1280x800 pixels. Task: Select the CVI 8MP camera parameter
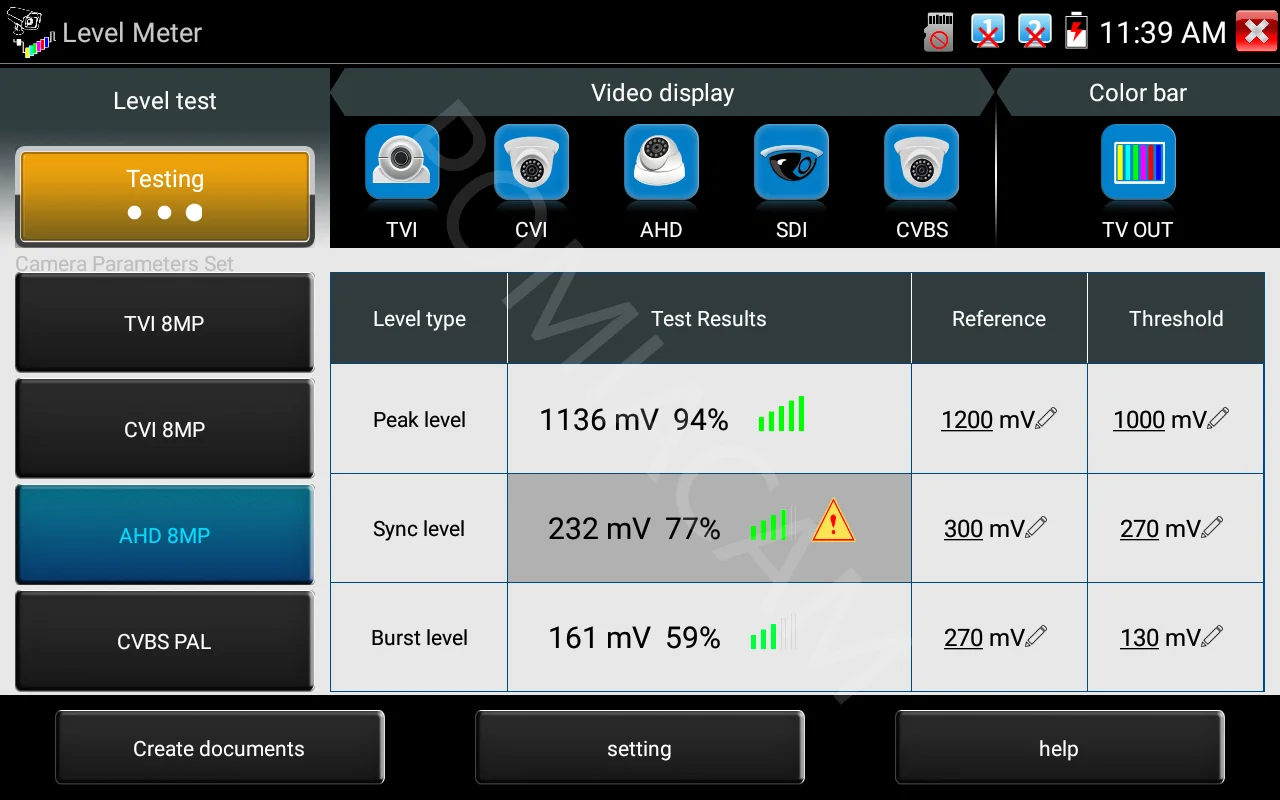click(x=165, y=429)
